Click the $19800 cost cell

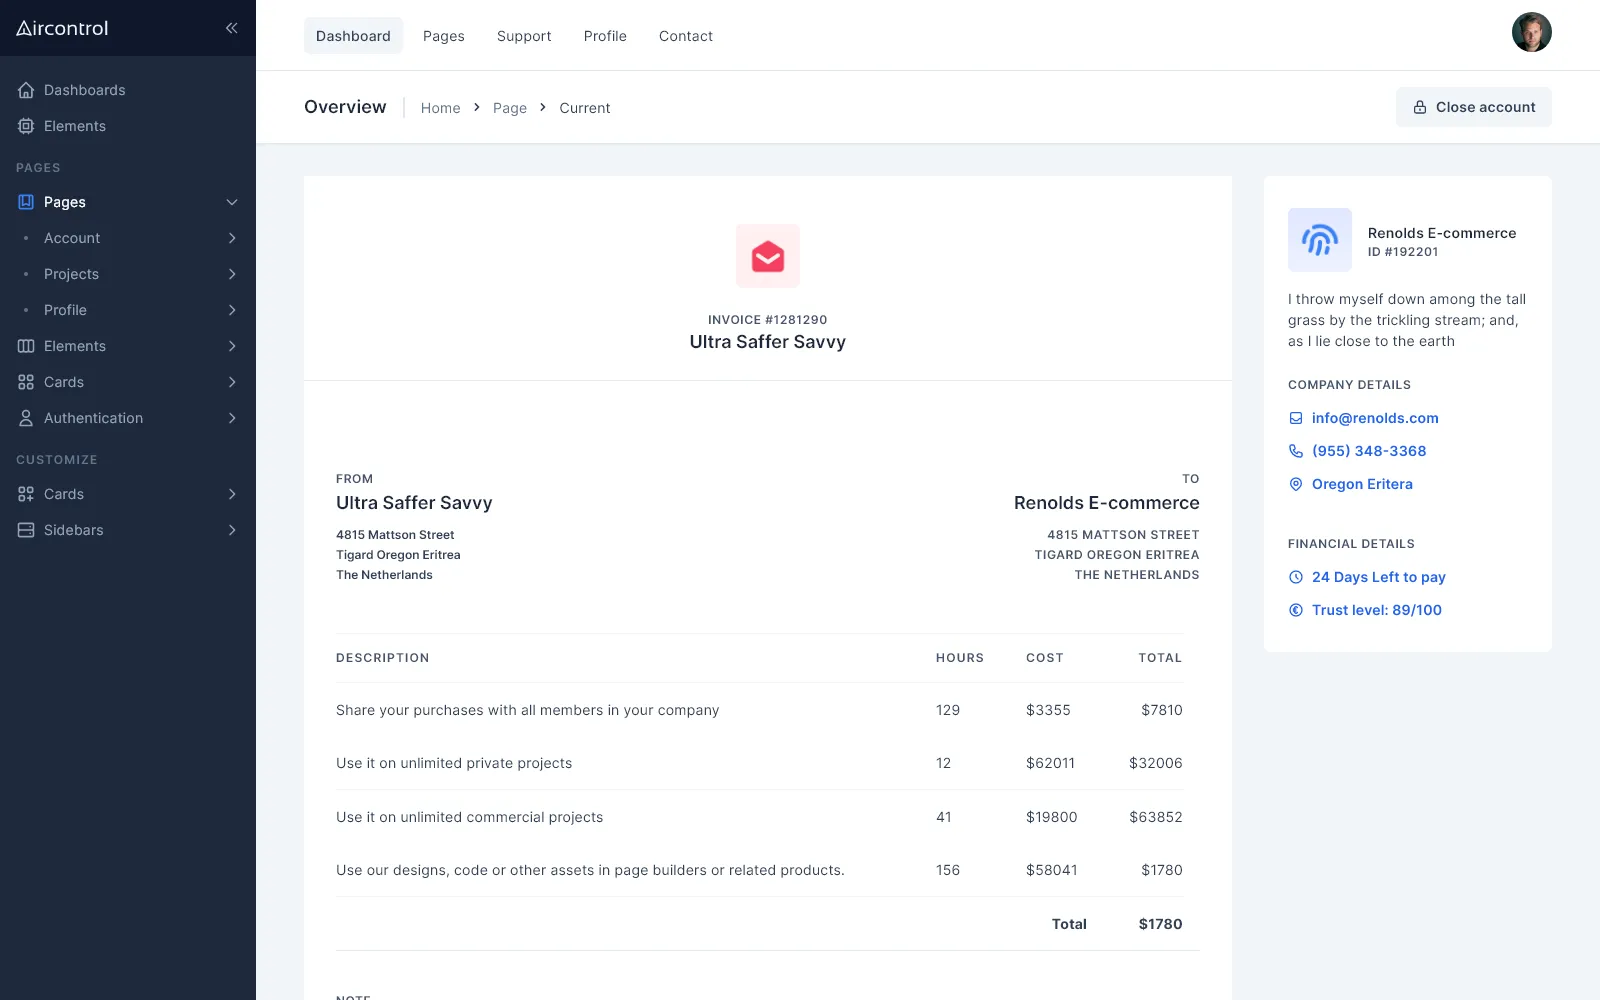[1052, 817]
